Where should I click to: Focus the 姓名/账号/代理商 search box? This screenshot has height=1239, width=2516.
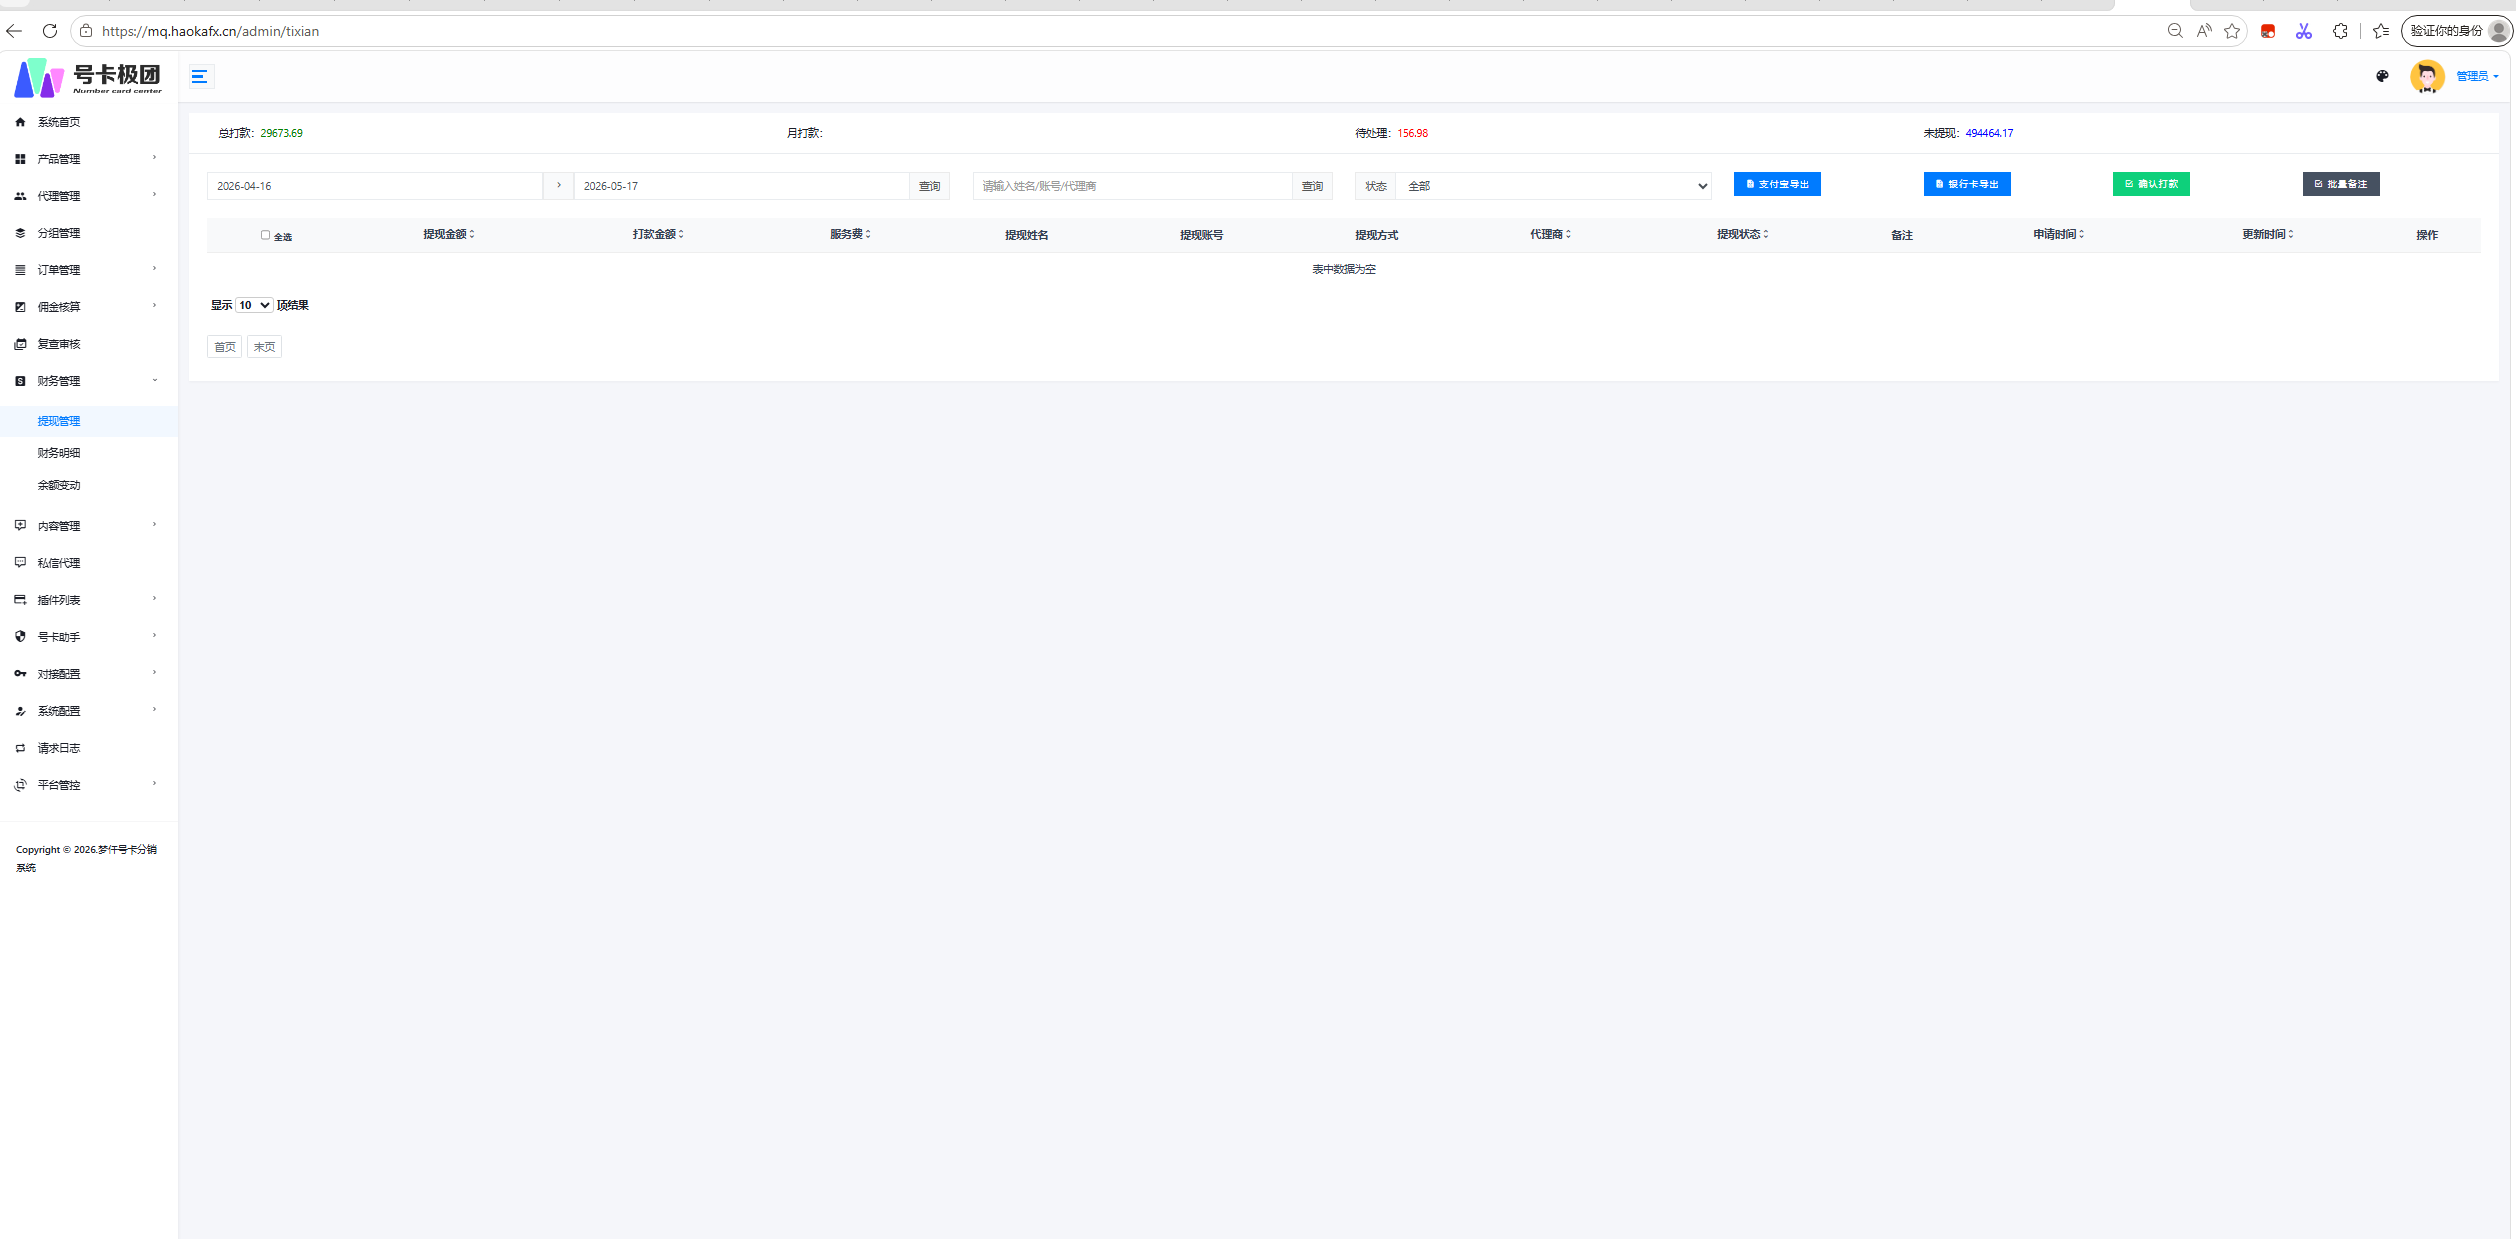click(x=1132, y=186)
